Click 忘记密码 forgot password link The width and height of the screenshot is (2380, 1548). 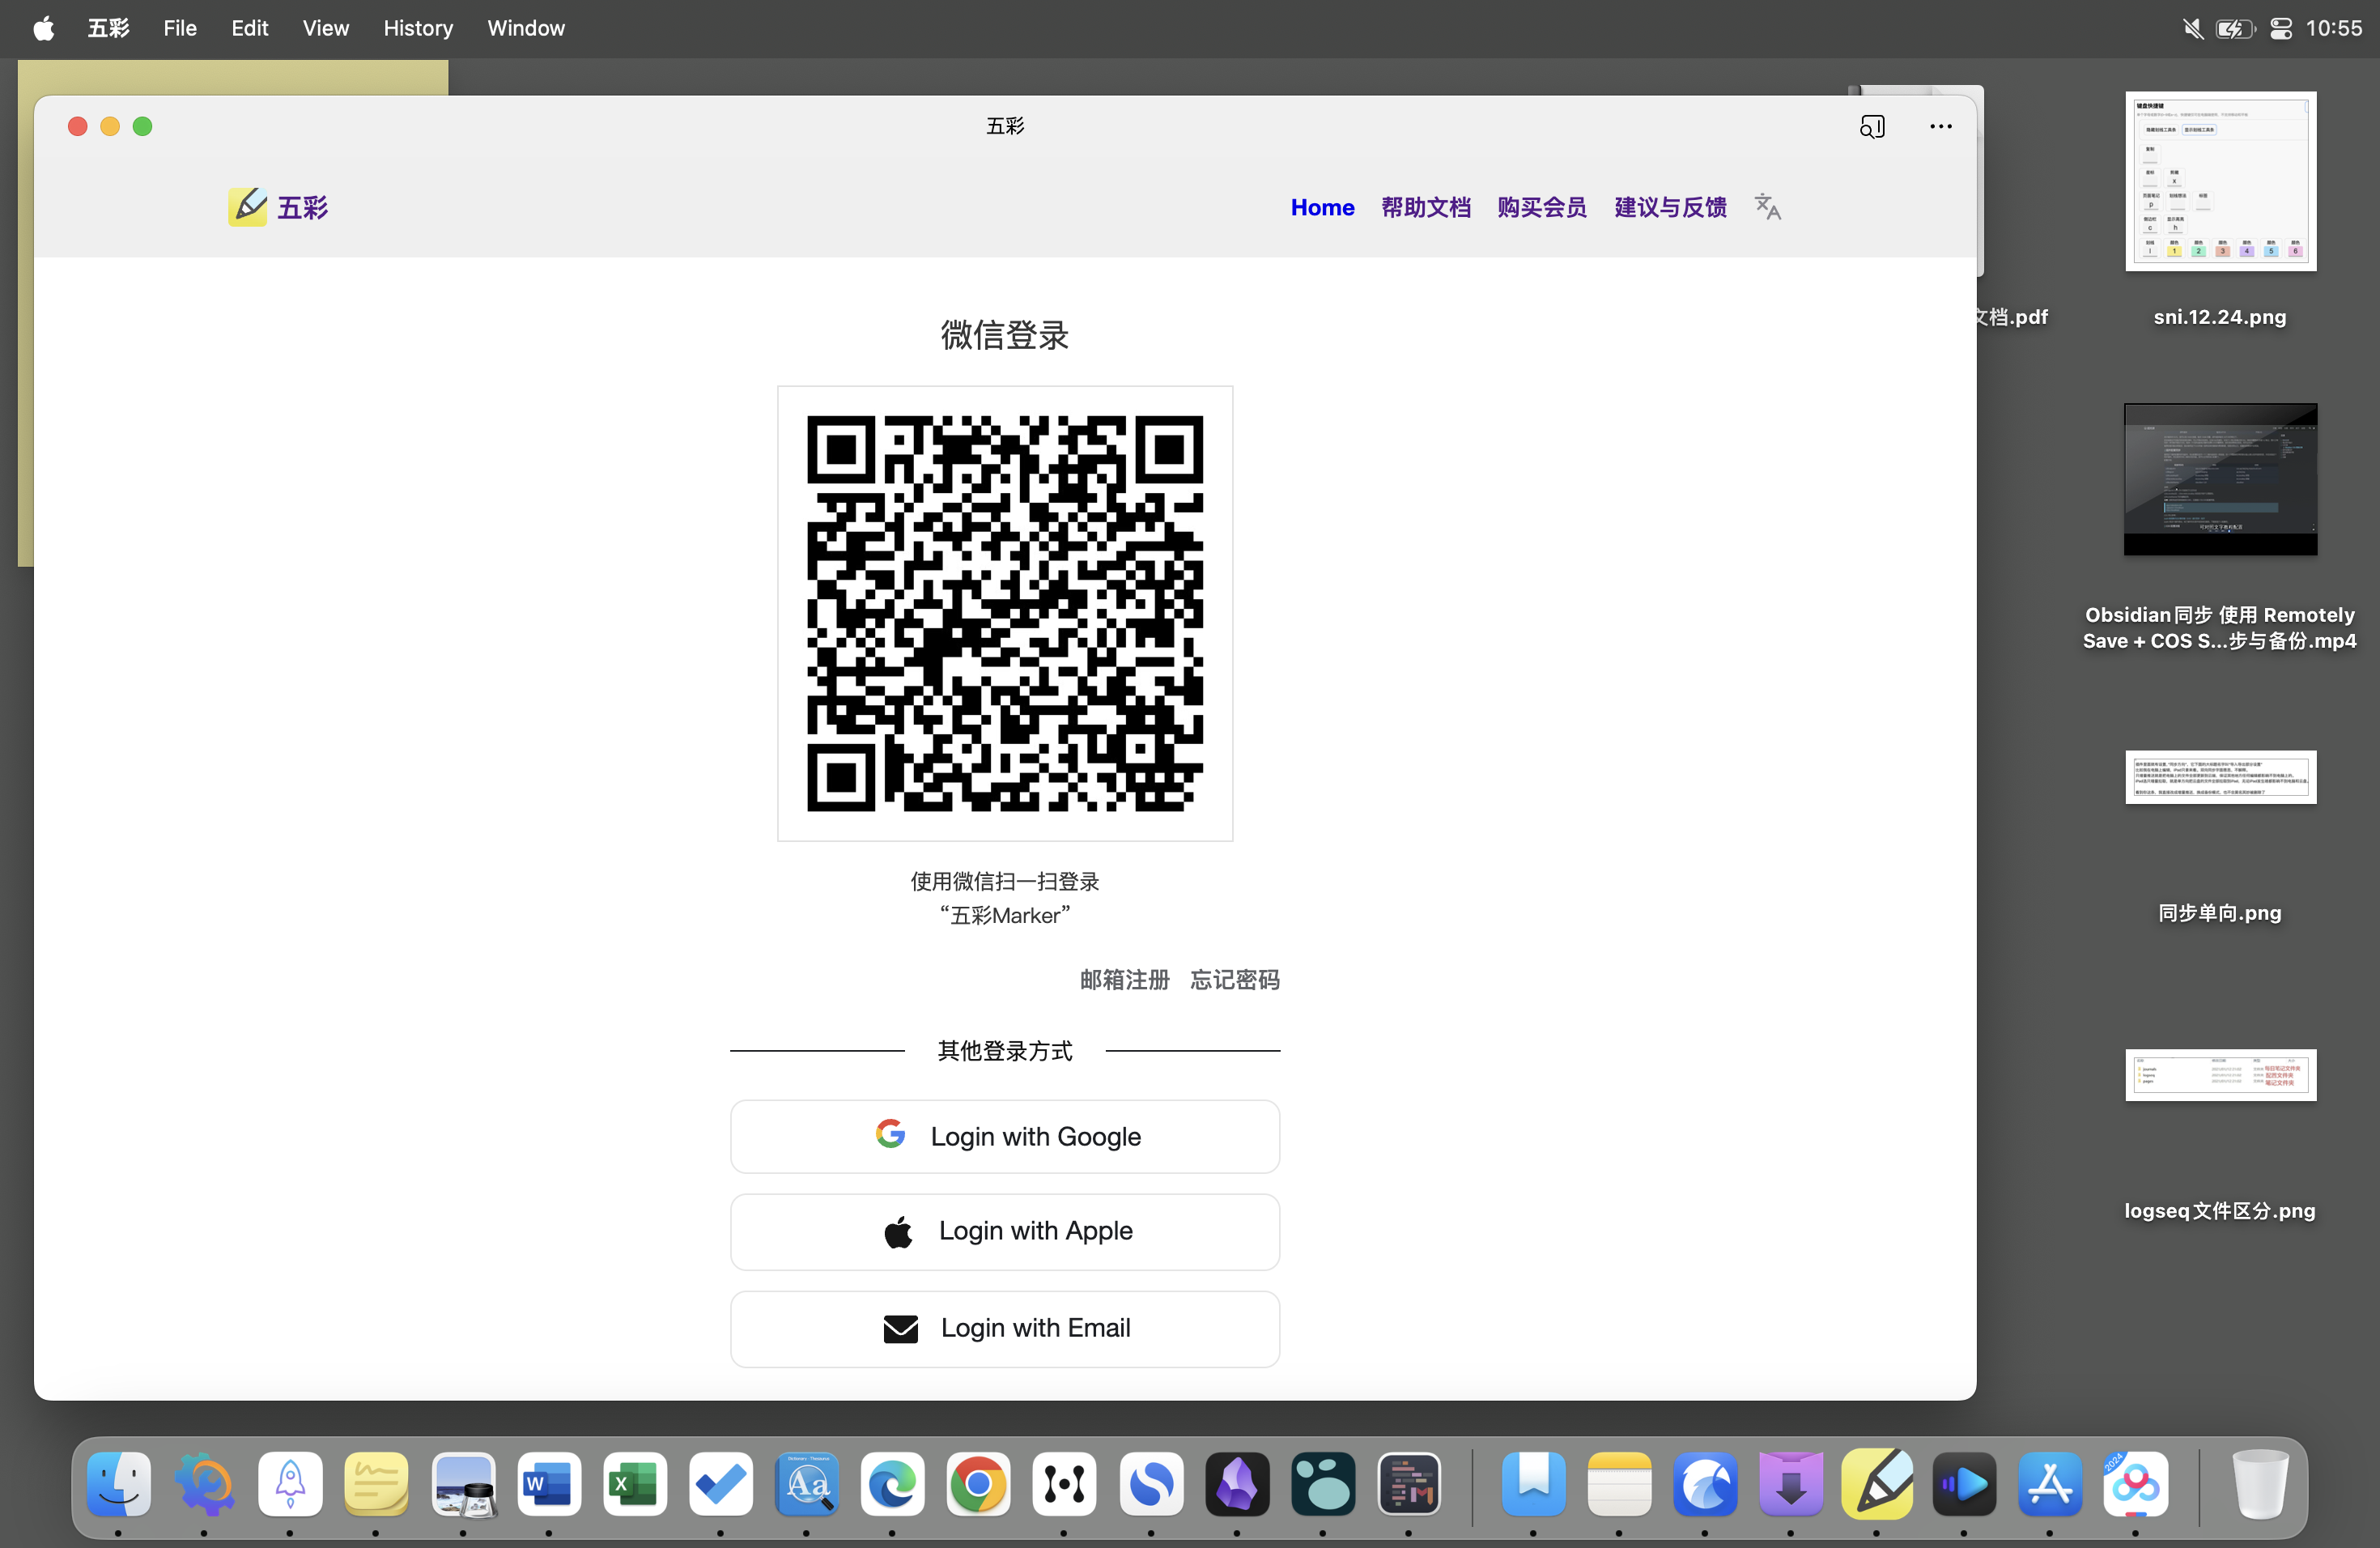(1235, 979)
